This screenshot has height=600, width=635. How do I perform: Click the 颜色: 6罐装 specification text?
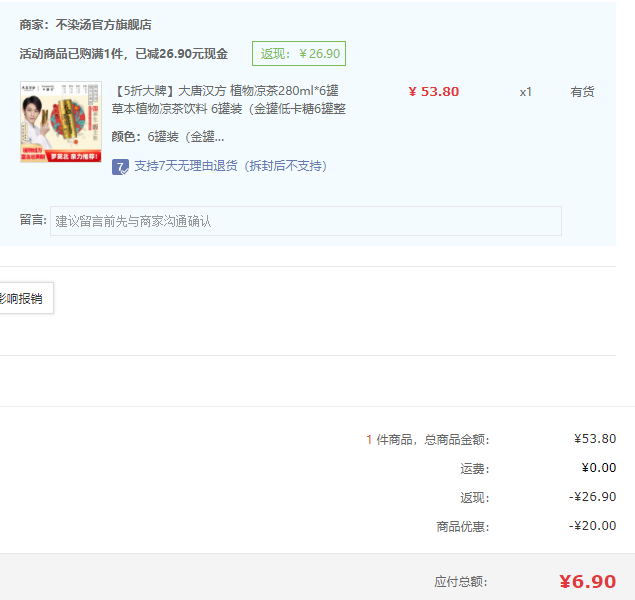[x=168, y=137]
